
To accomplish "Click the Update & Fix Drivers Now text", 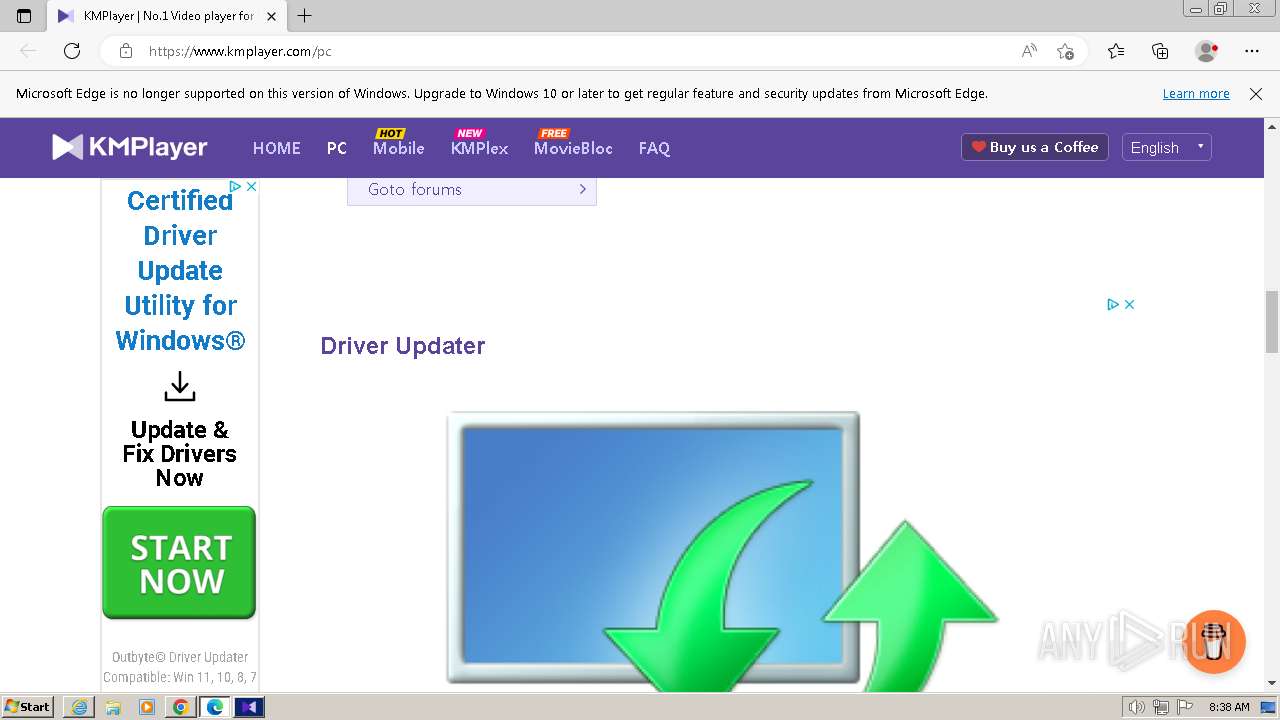I will pyautogui.click(x=180, y=454).
